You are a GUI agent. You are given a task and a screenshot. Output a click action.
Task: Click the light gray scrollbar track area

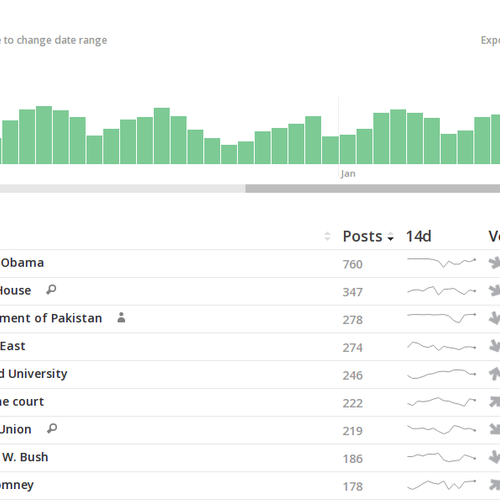(122, 188)
